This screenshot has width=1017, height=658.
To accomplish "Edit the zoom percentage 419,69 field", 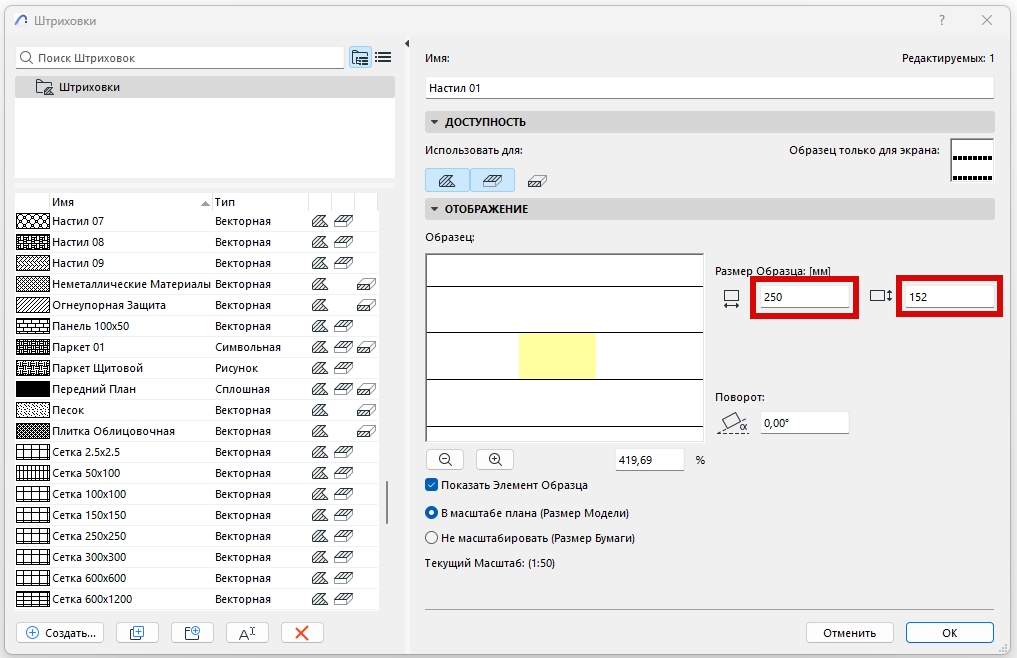I will click(649, 459).
